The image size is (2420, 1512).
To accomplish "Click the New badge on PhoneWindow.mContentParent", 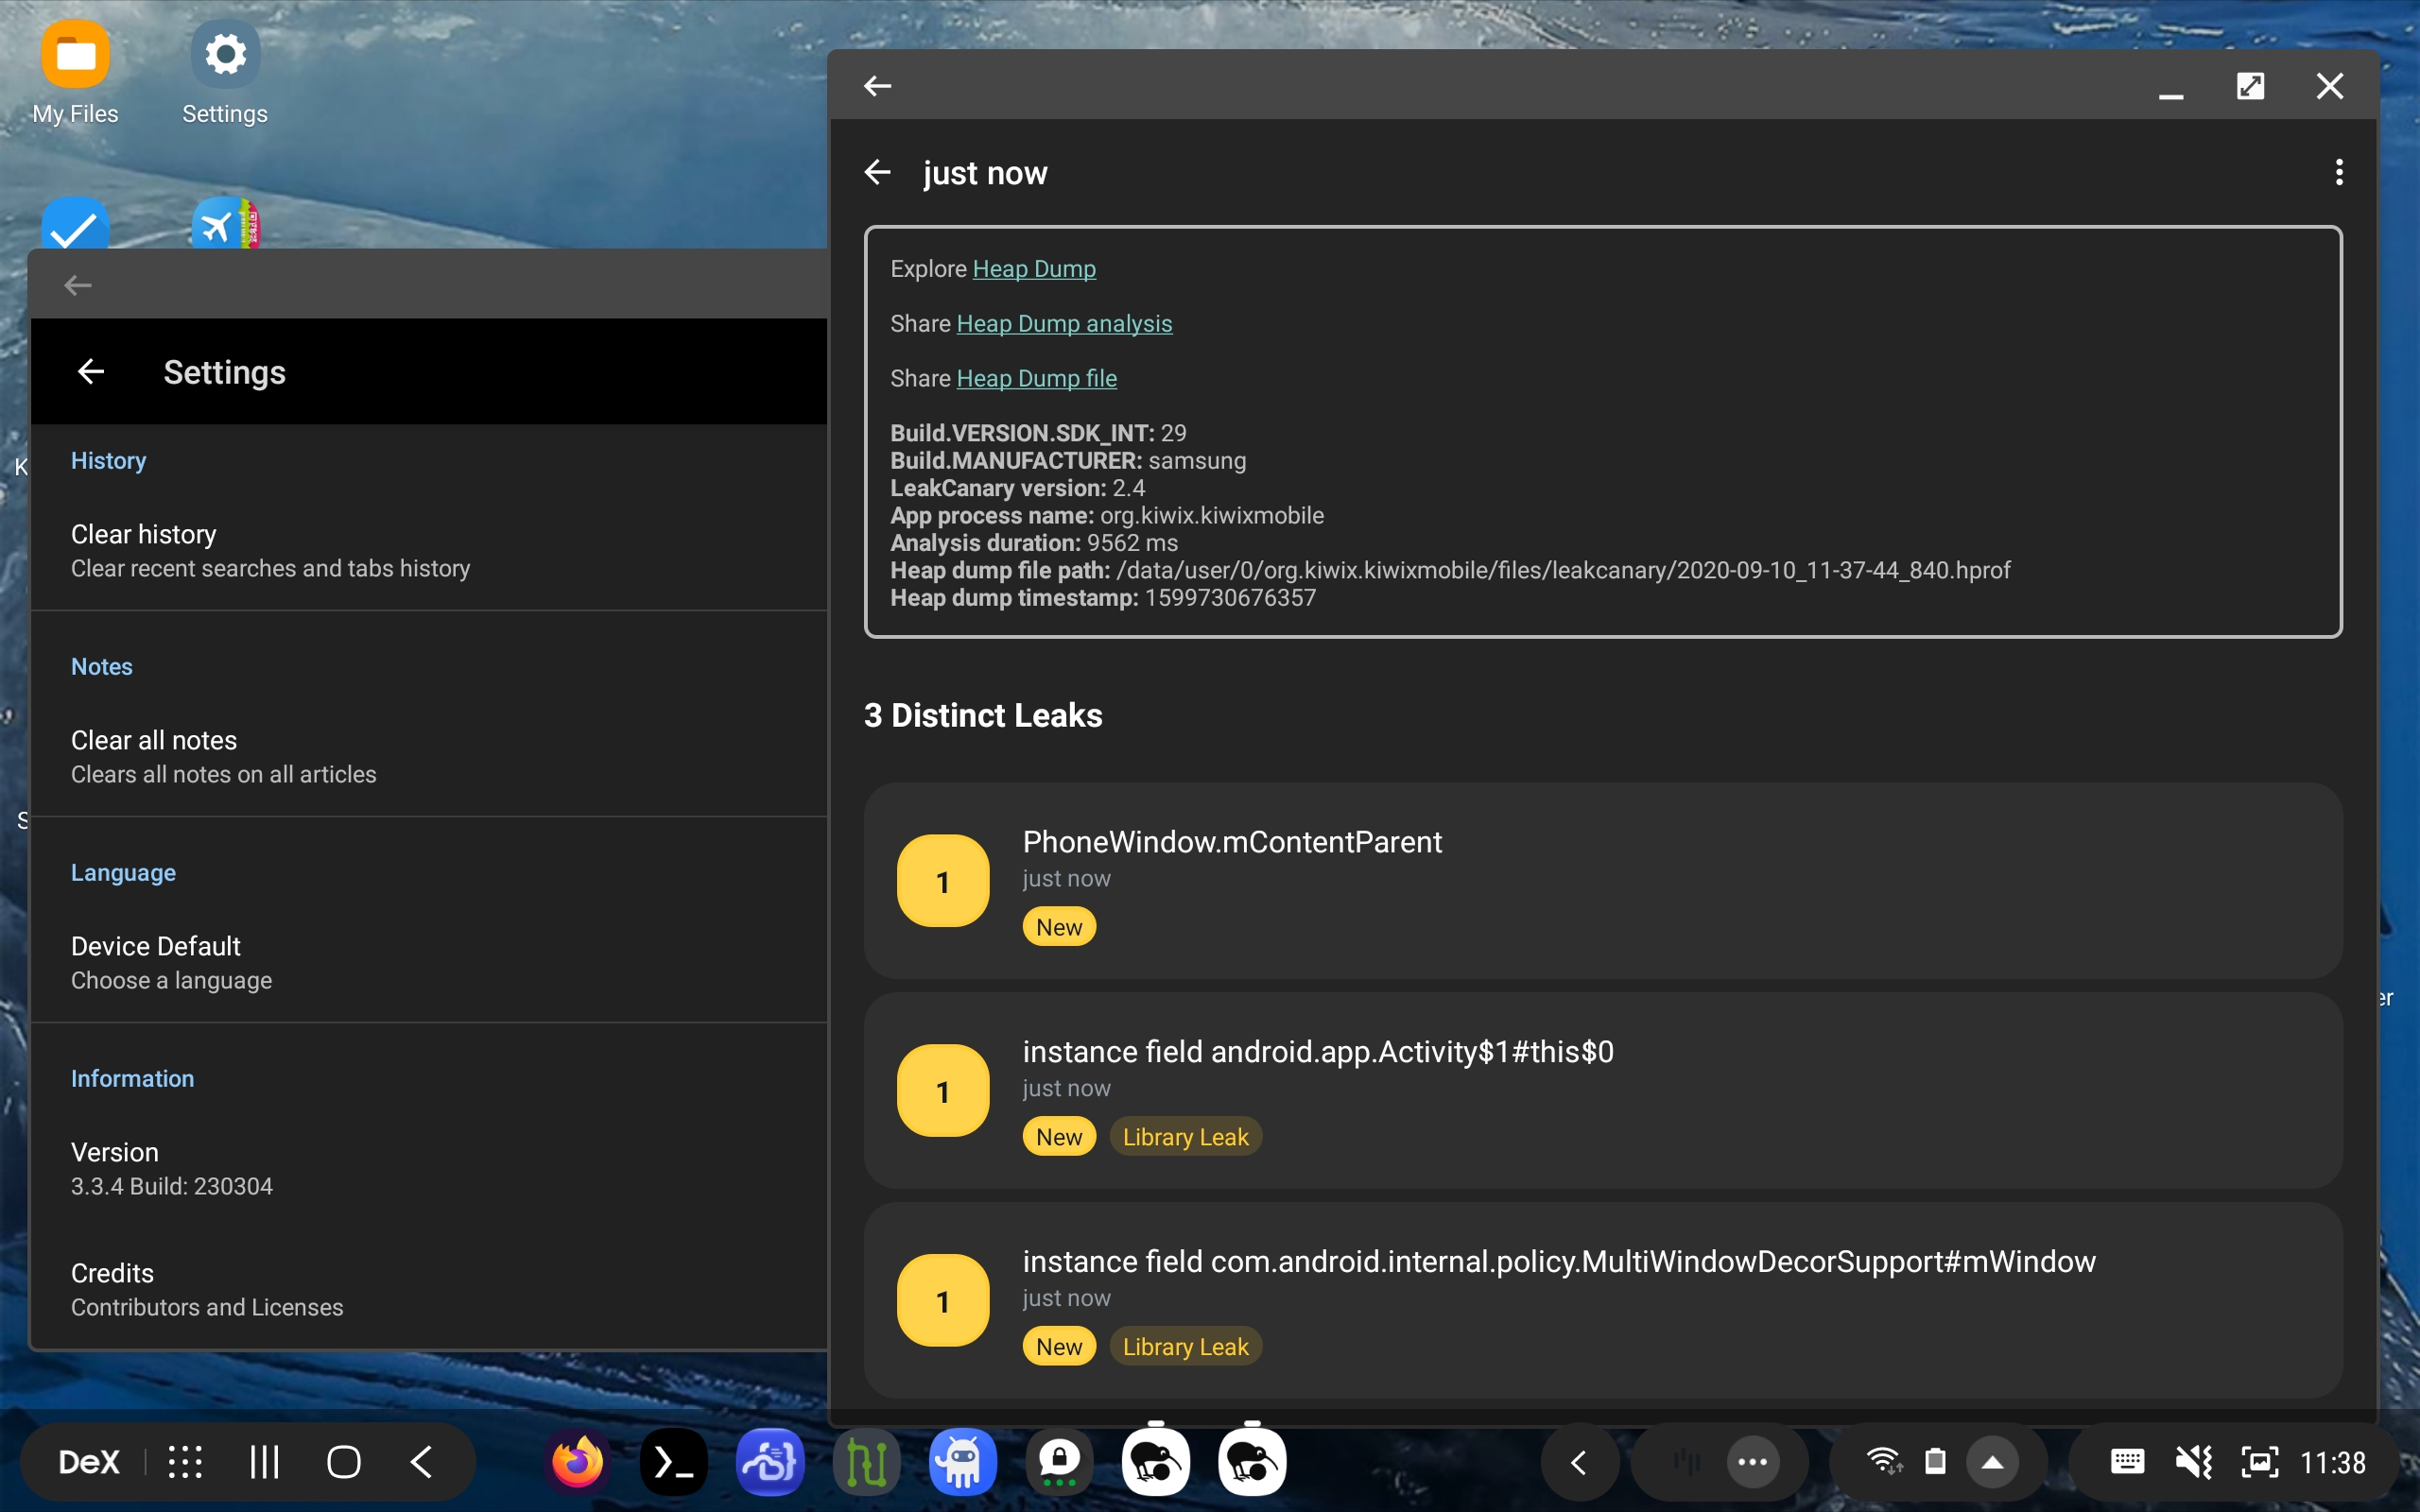I will click(1059, 927).
